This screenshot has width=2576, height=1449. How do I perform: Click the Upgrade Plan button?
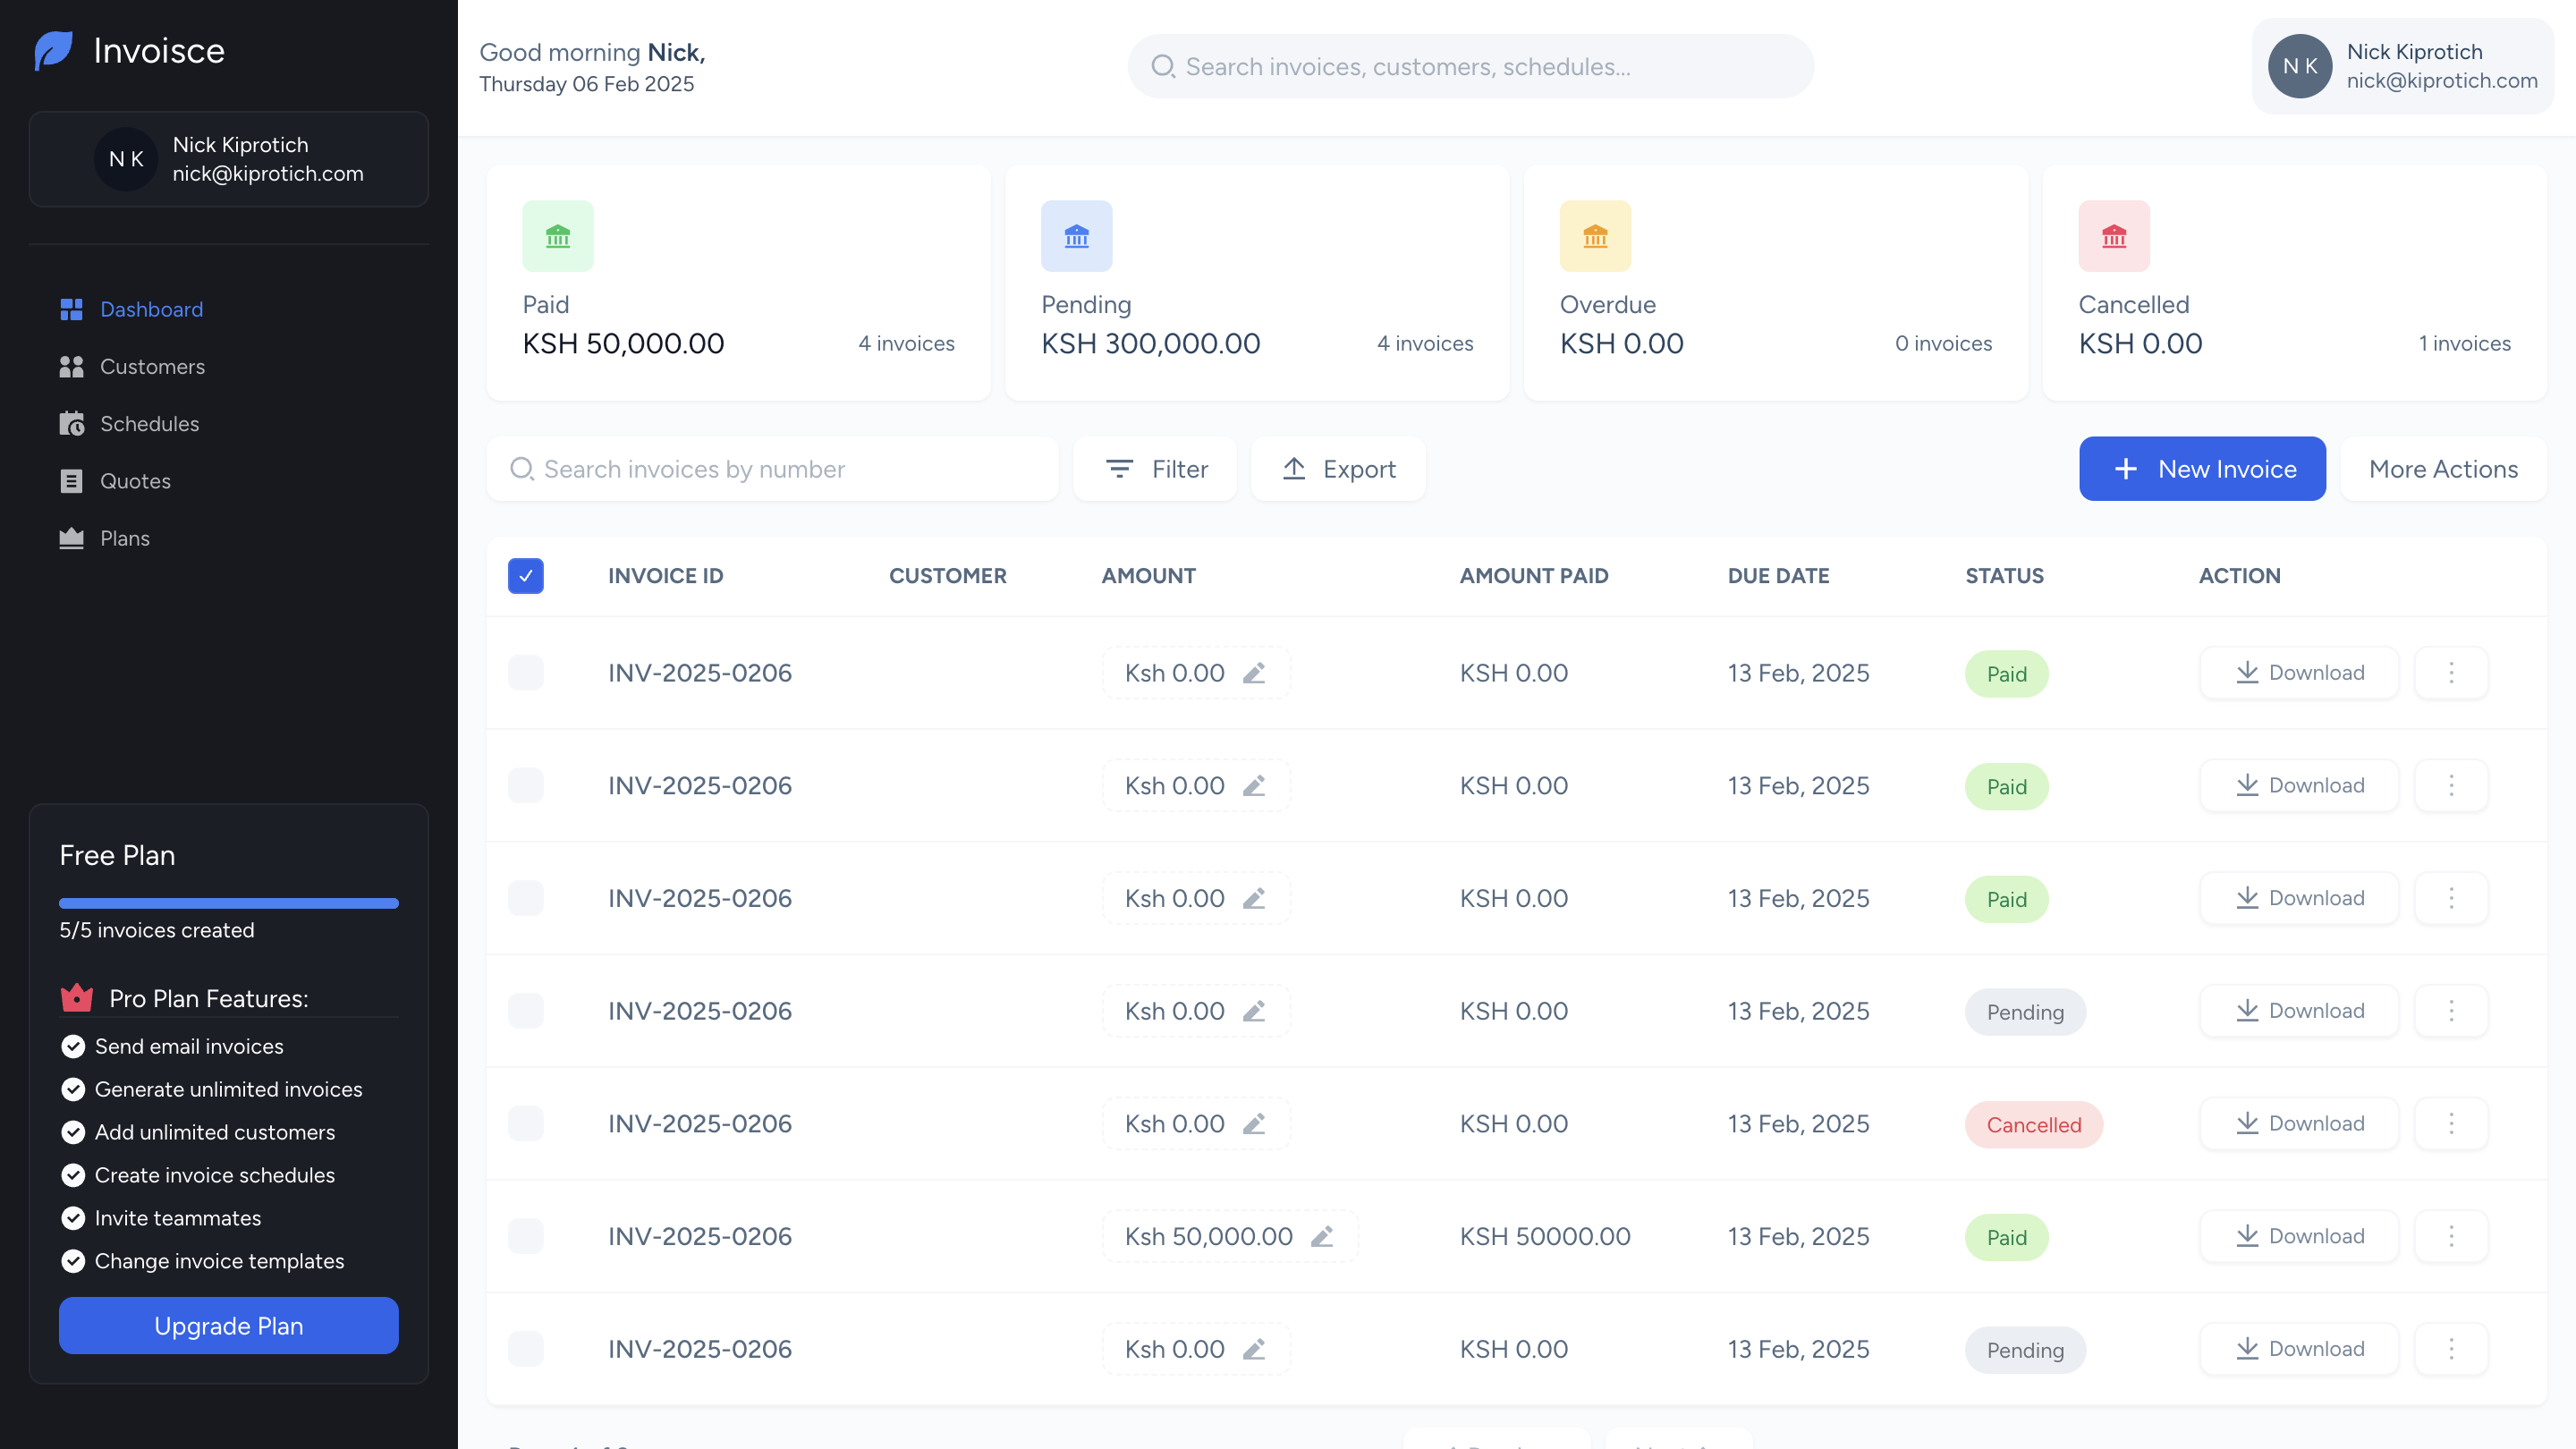(x=229, y=1326)
